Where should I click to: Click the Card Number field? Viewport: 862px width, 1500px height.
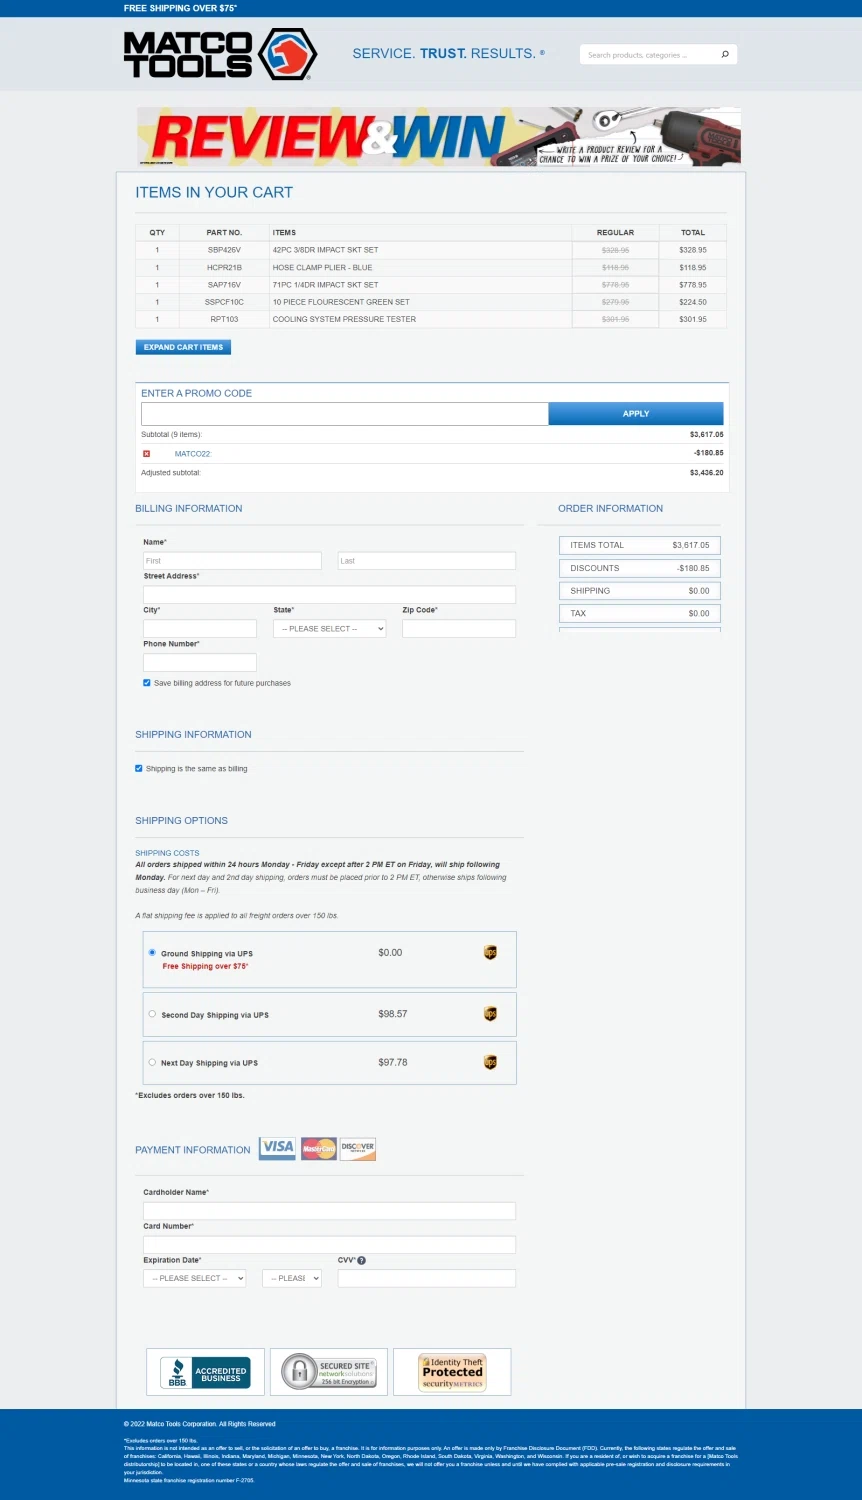[329, 1245]
